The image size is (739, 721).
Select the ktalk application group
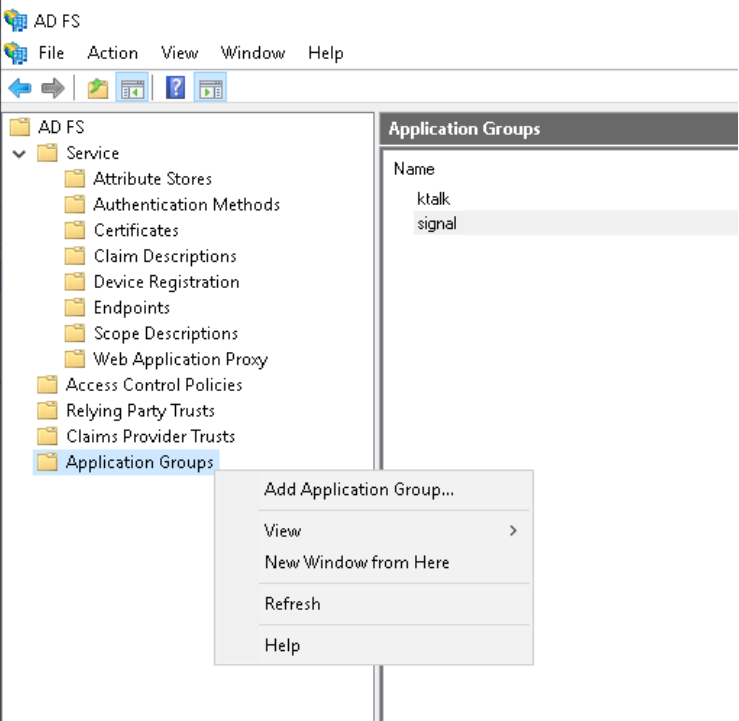coord(433,198)
